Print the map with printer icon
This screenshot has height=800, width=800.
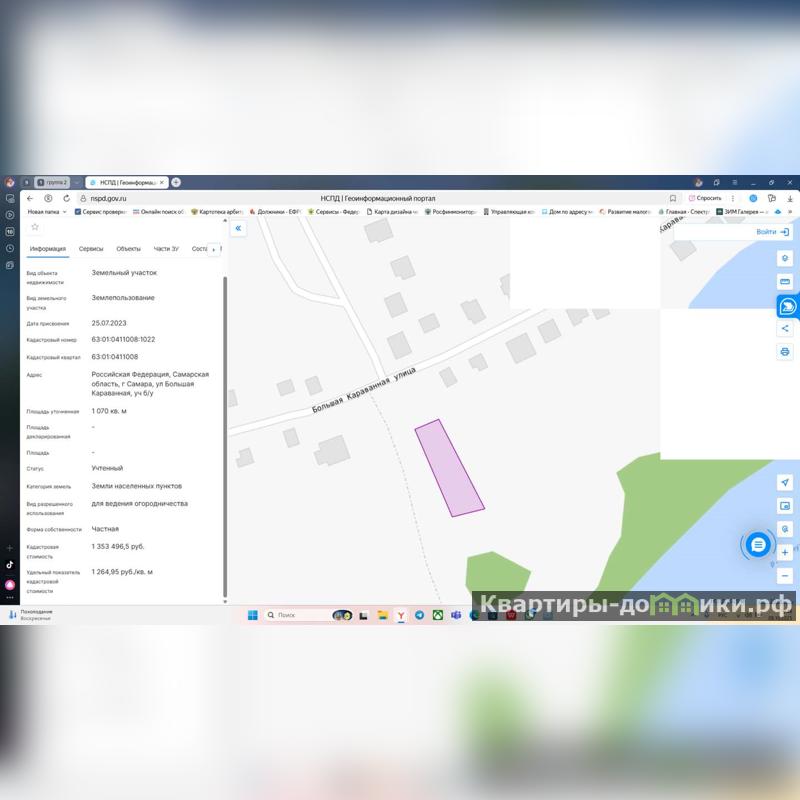click(785, 352)
